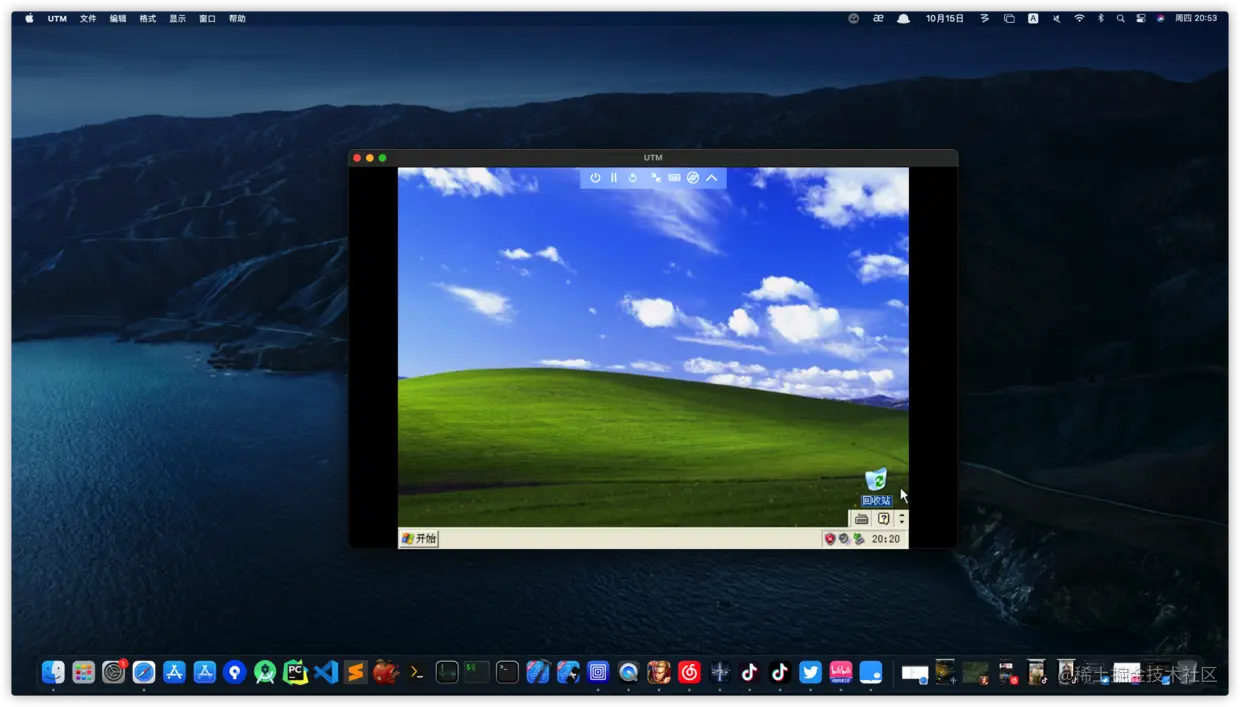1240x707 pixels.
Task: Open Finder from the Dock
Action: tap(53, 672)
